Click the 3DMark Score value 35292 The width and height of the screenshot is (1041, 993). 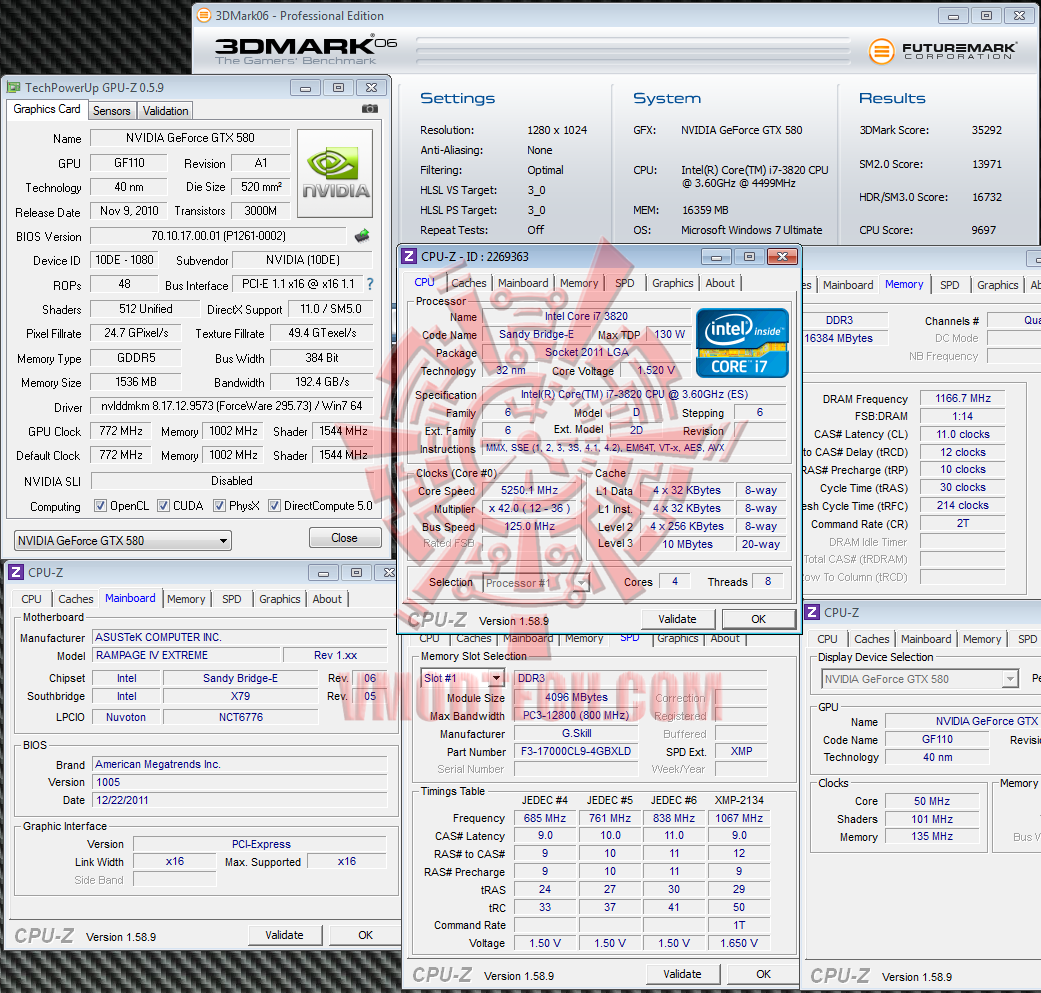tap(987, 130)
